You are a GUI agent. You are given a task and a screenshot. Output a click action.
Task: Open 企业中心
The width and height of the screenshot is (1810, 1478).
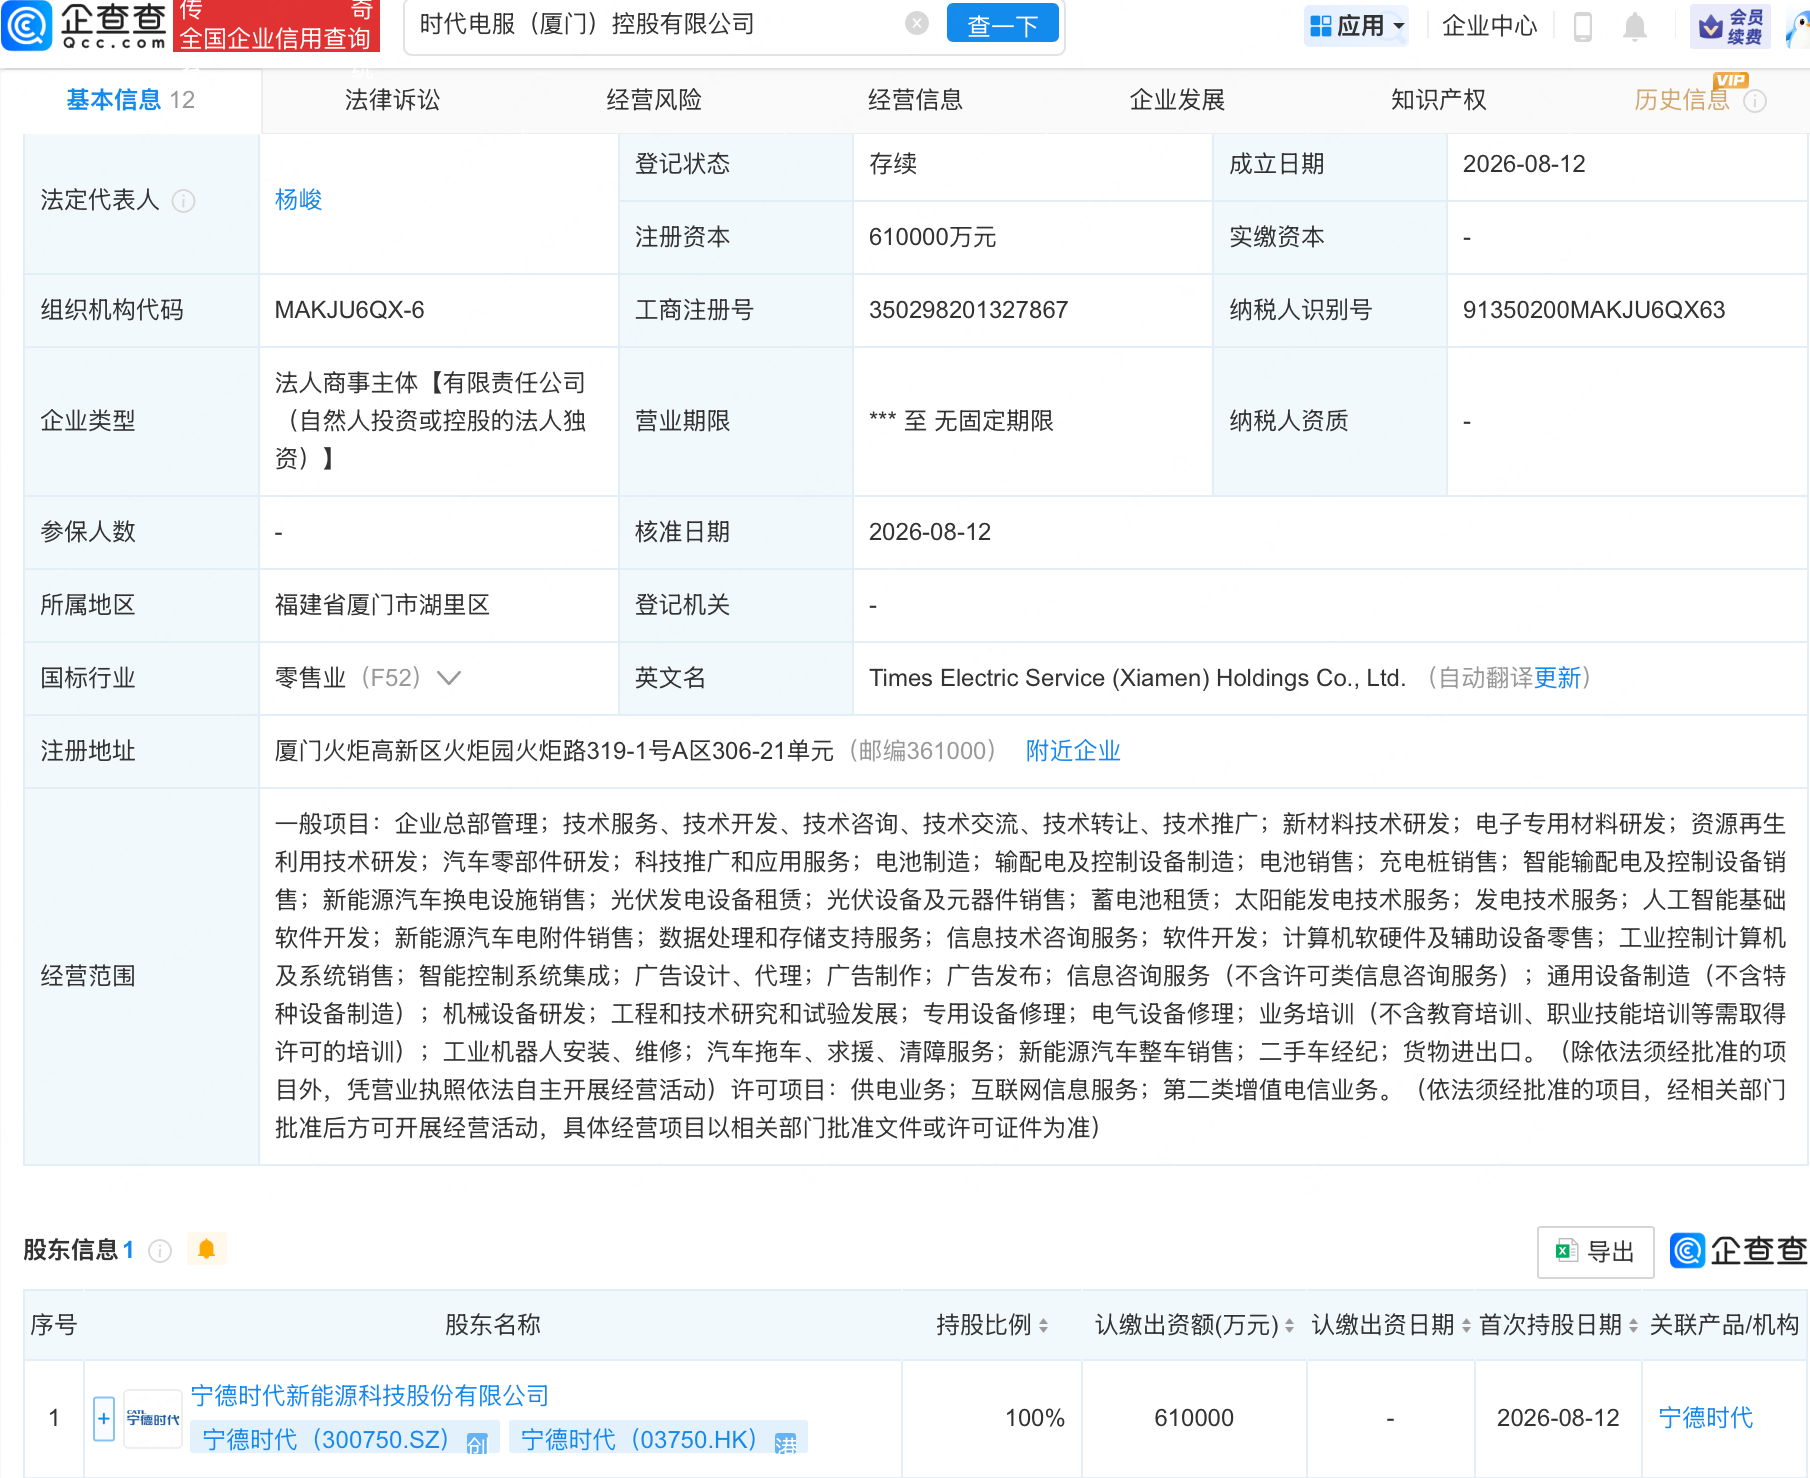1489,25
